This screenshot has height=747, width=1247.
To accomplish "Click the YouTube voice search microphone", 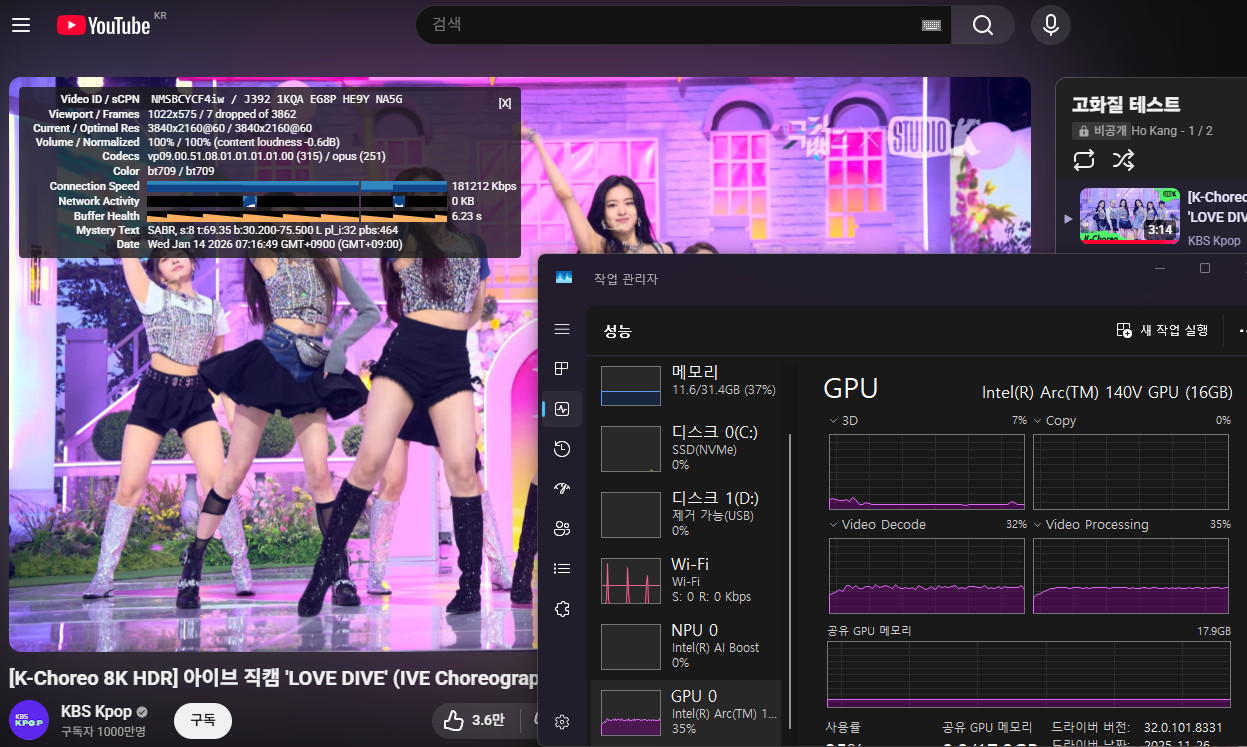I will tap(1050, 25).
